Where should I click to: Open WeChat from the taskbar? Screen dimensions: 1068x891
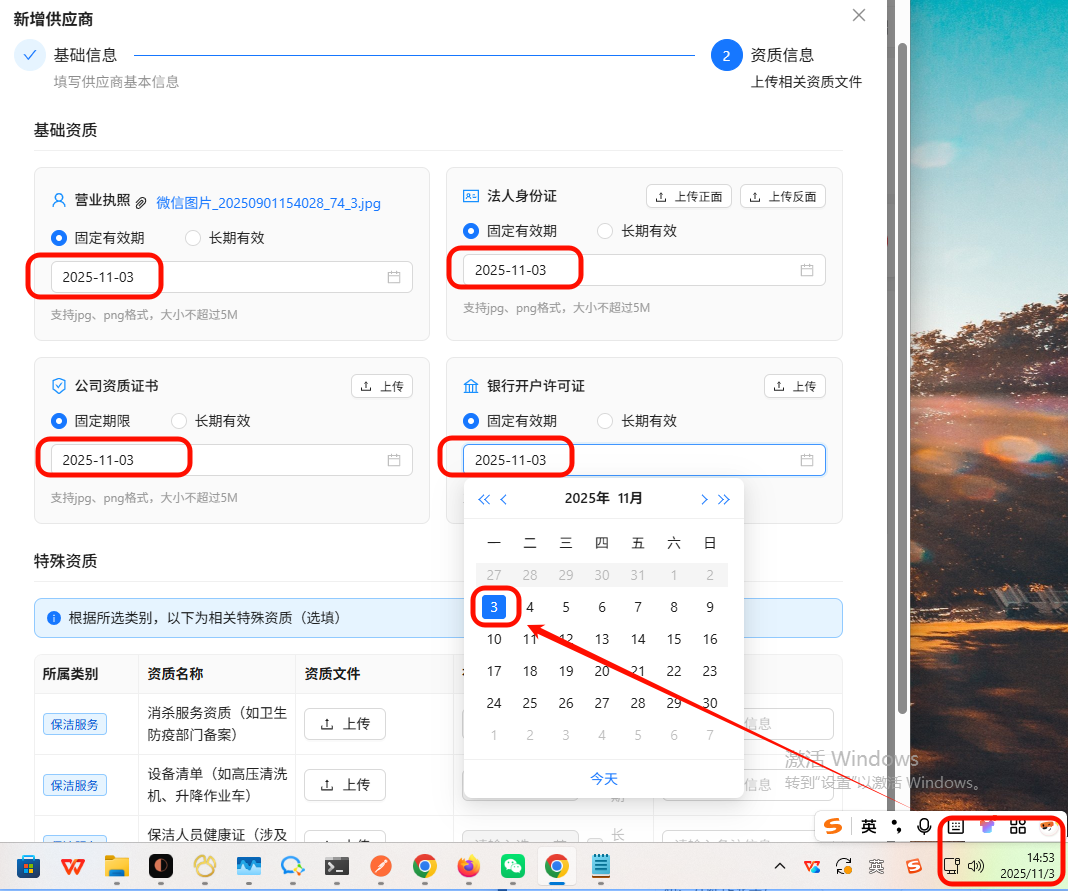click(x=513, y=866)
